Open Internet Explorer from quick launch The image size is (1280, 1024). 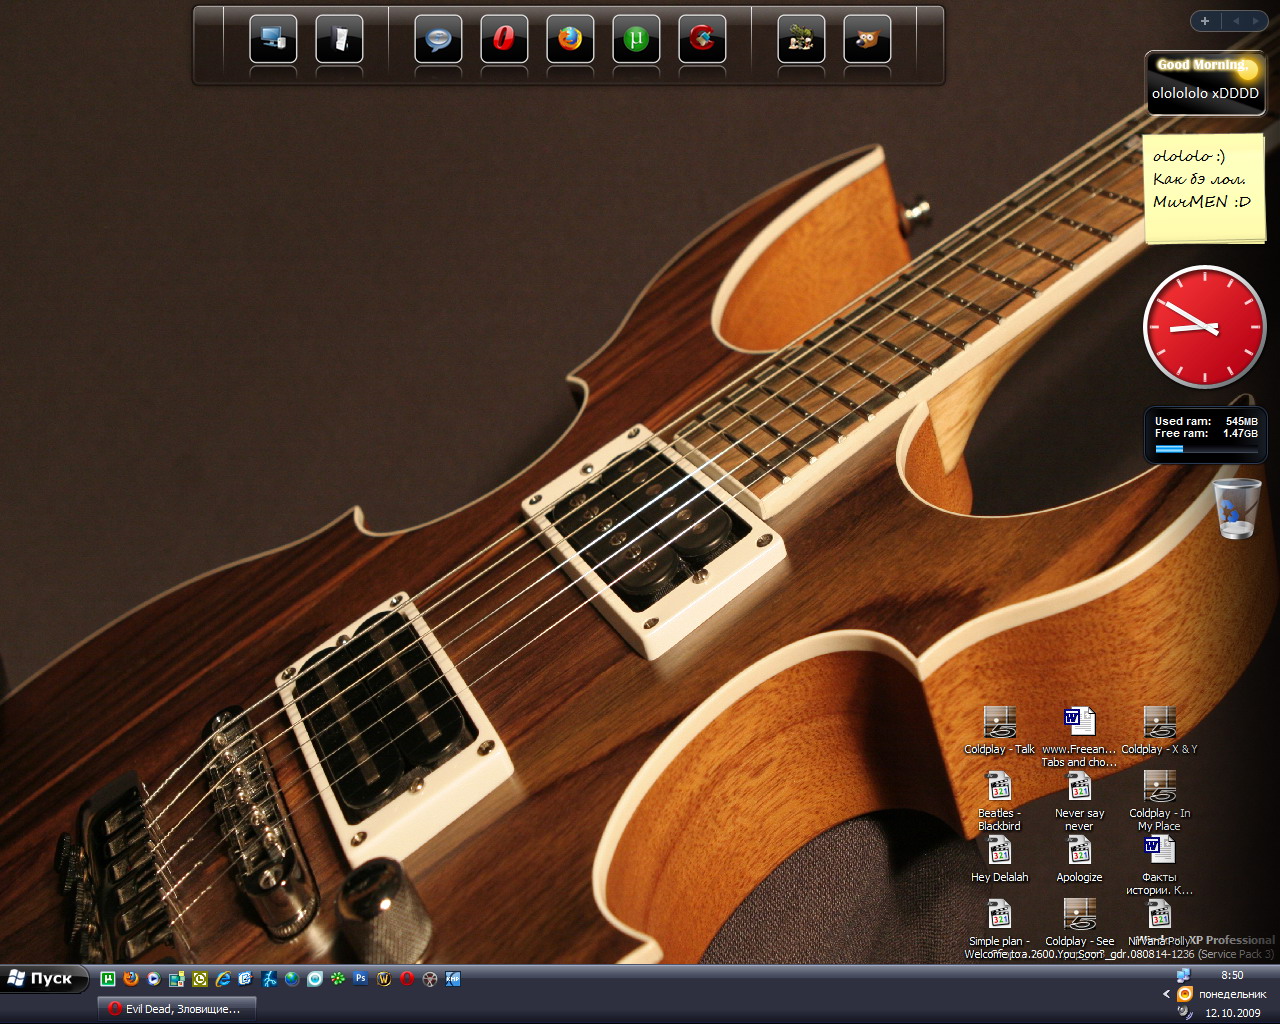[223, 979]
